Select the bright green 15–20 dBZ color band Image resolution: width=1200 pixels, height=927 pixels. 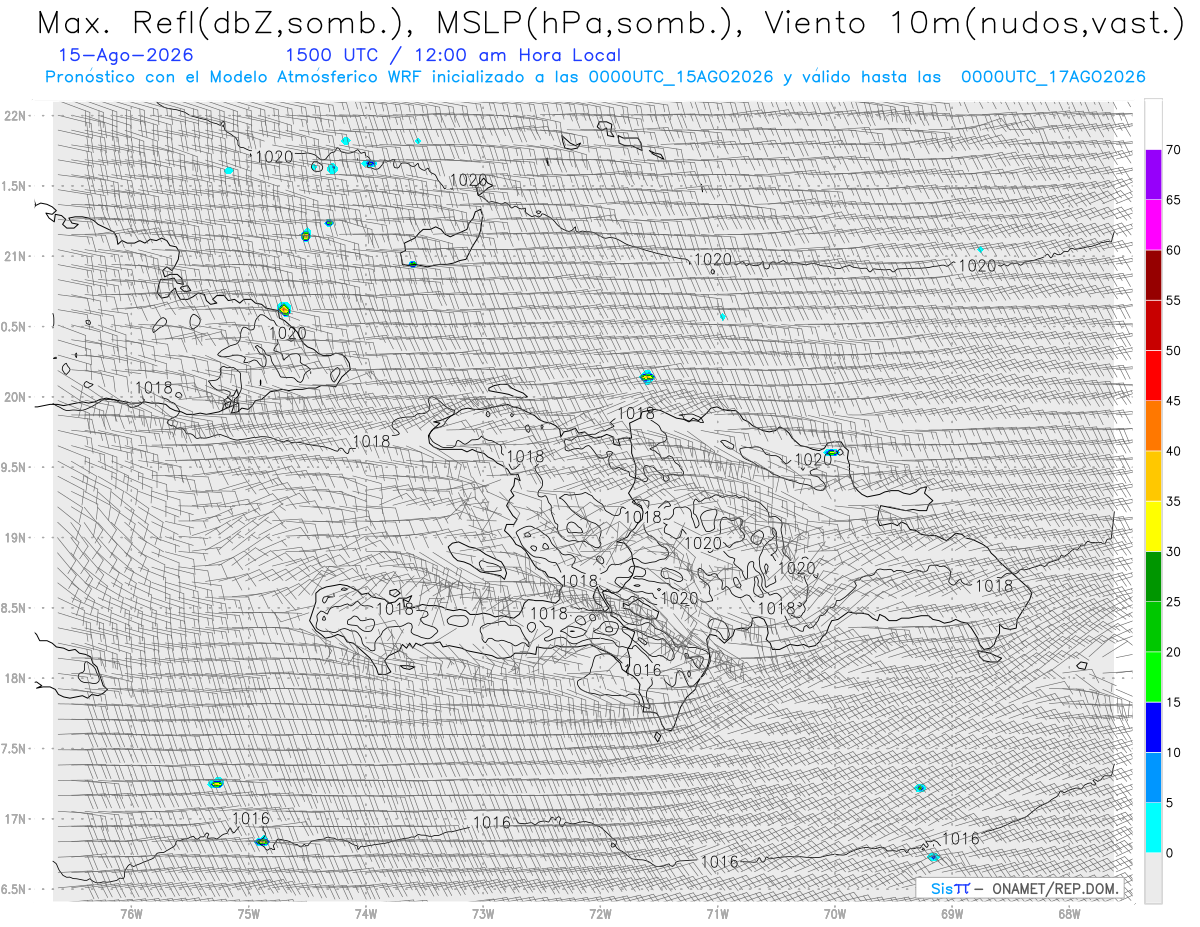1153,677
